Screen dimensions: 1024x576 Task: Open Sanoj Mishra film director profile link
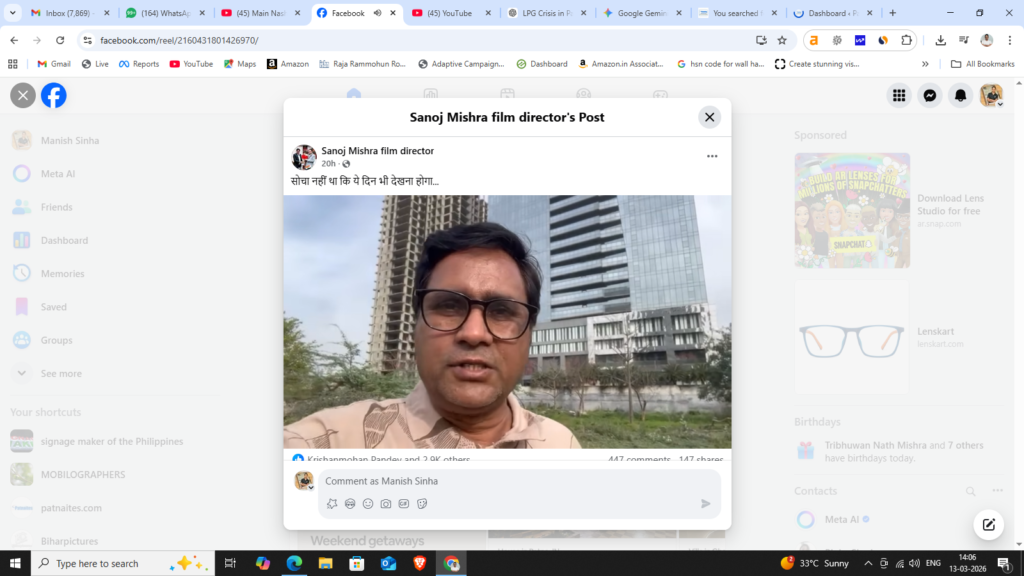click(377, 151)
